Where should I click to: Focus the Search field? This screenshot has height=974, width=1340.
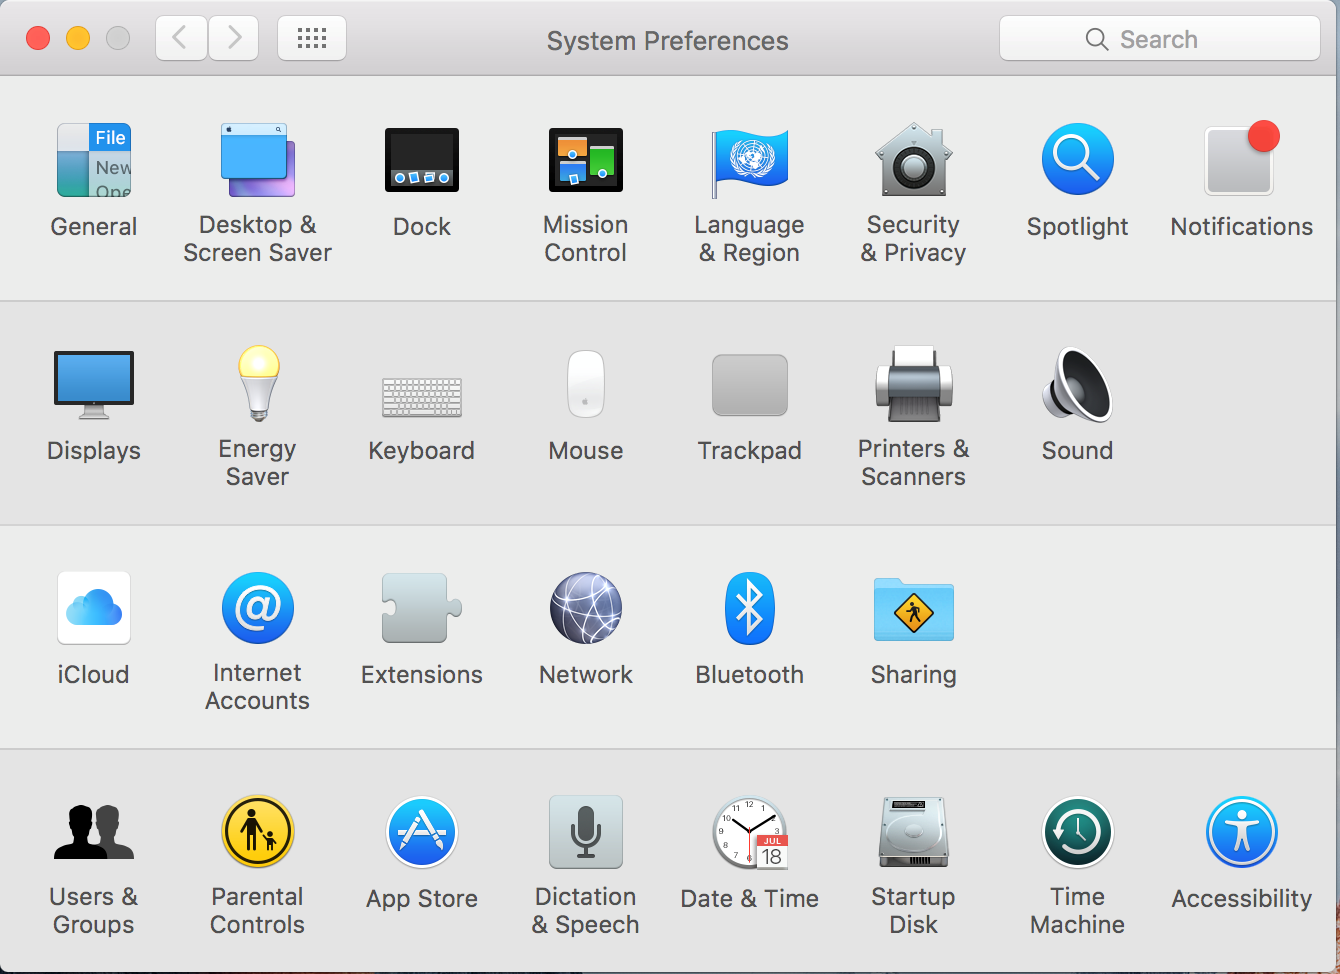pos(1160,39)
